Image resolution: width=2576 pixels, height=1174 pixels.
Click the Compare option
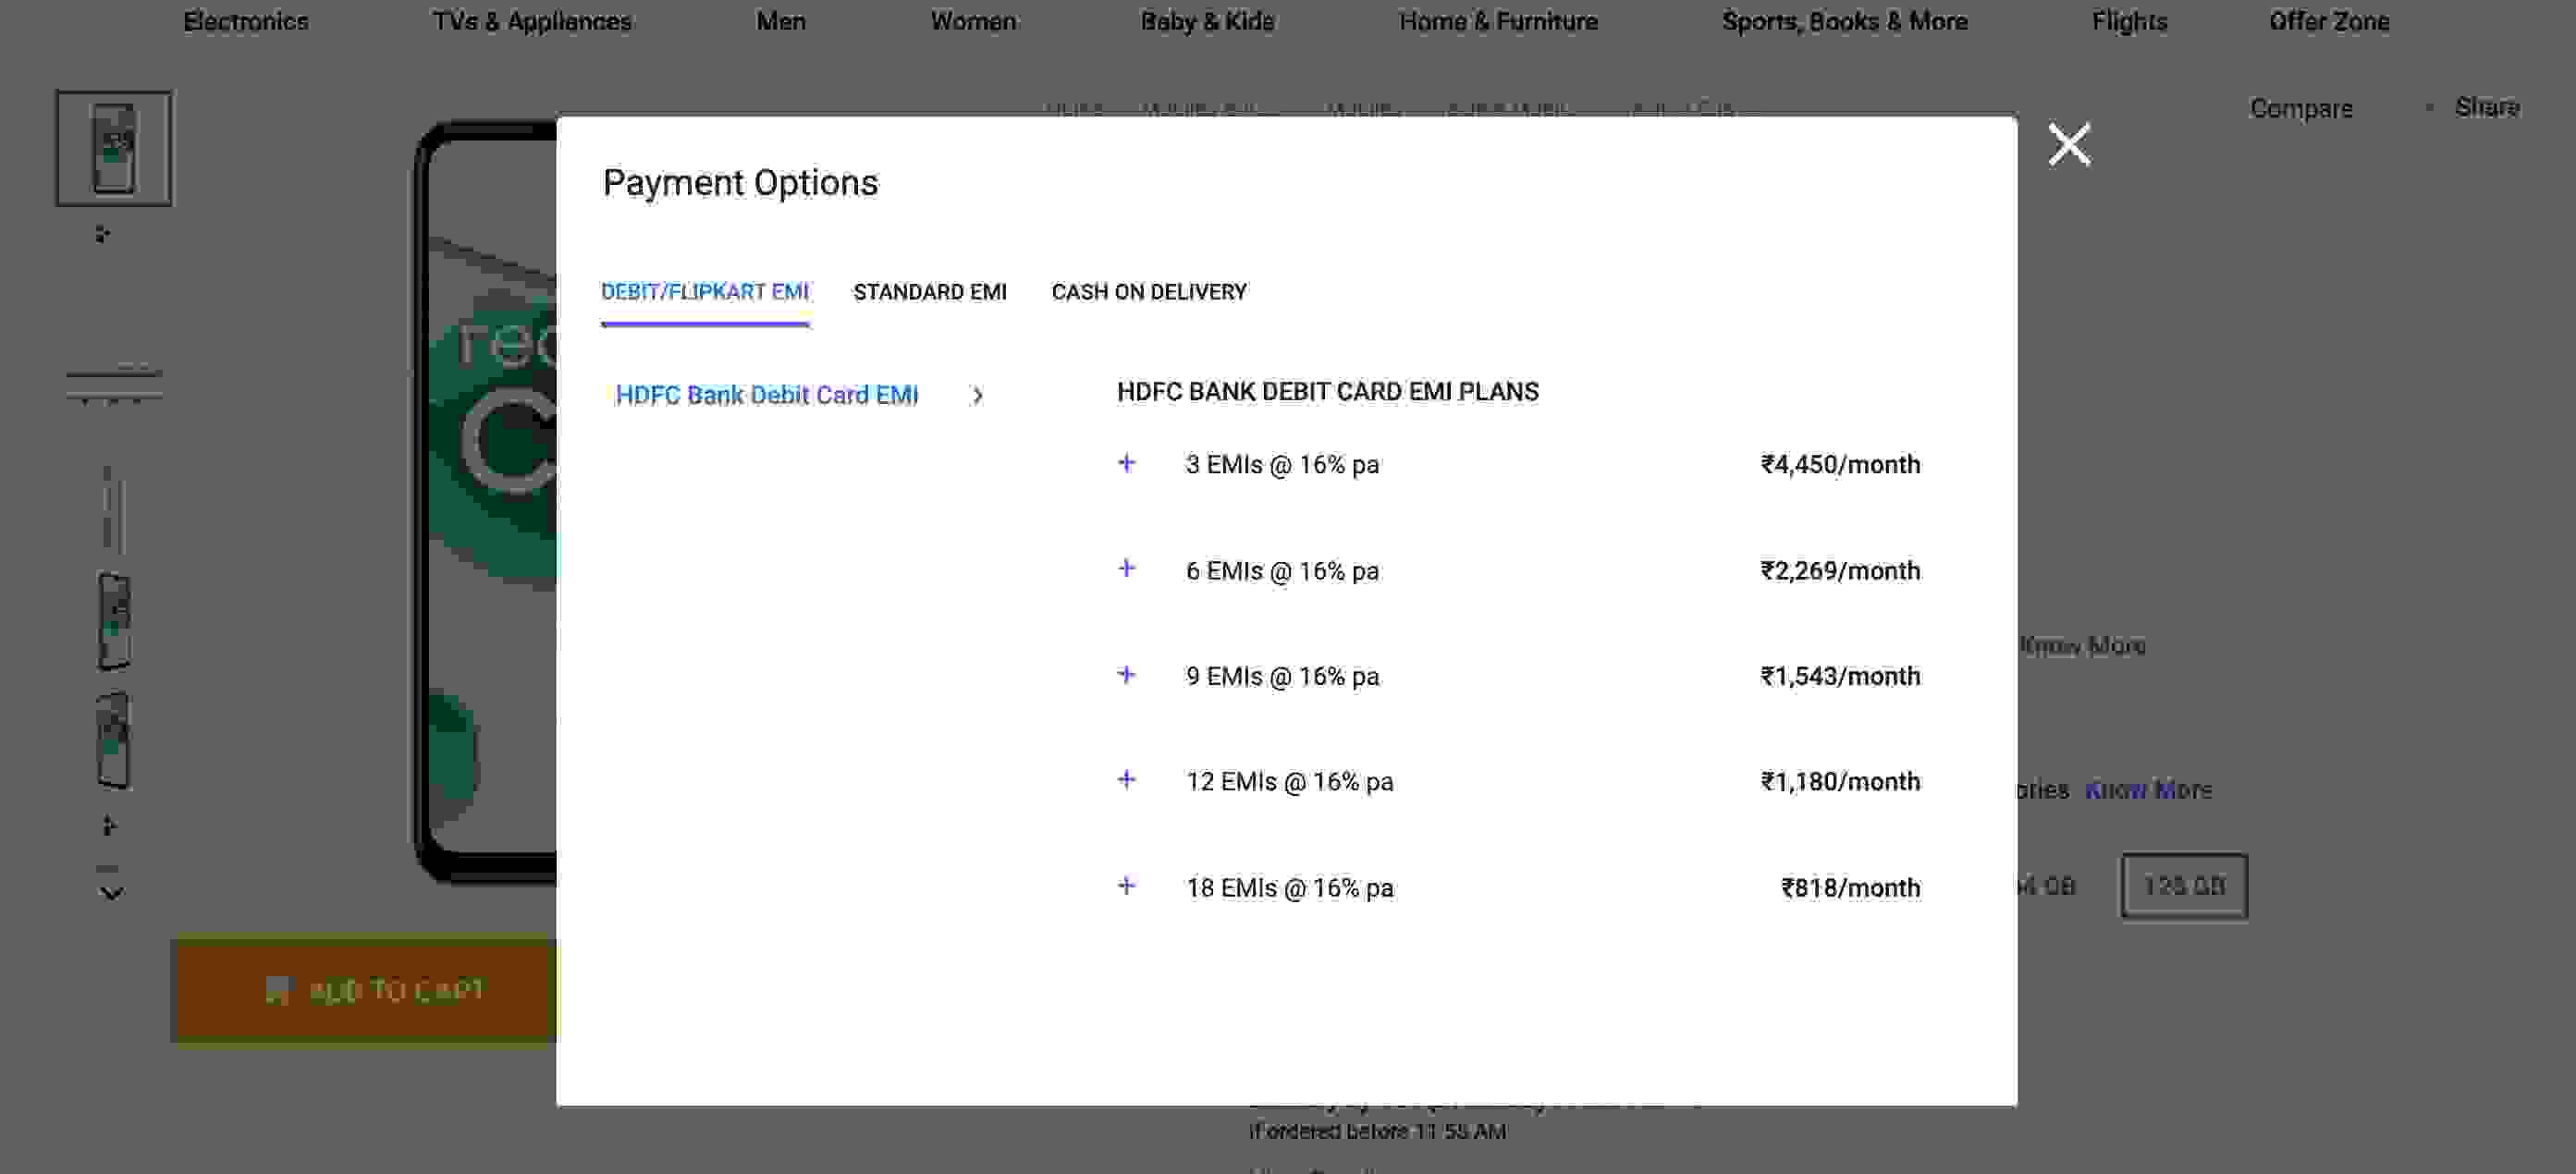[x=2301, y=108]
